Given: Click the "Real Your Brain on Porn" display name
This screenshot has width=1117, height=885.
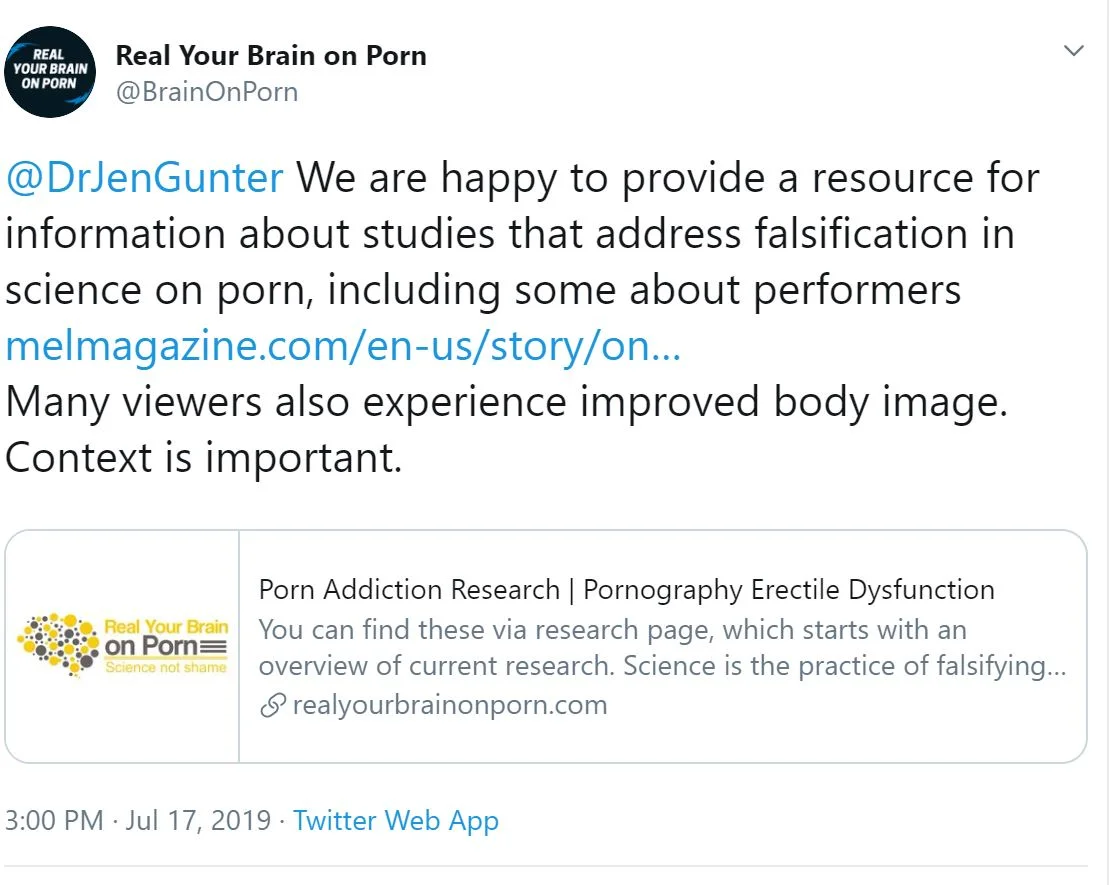Looking at the screenshot, I should [x=271, y=56].
